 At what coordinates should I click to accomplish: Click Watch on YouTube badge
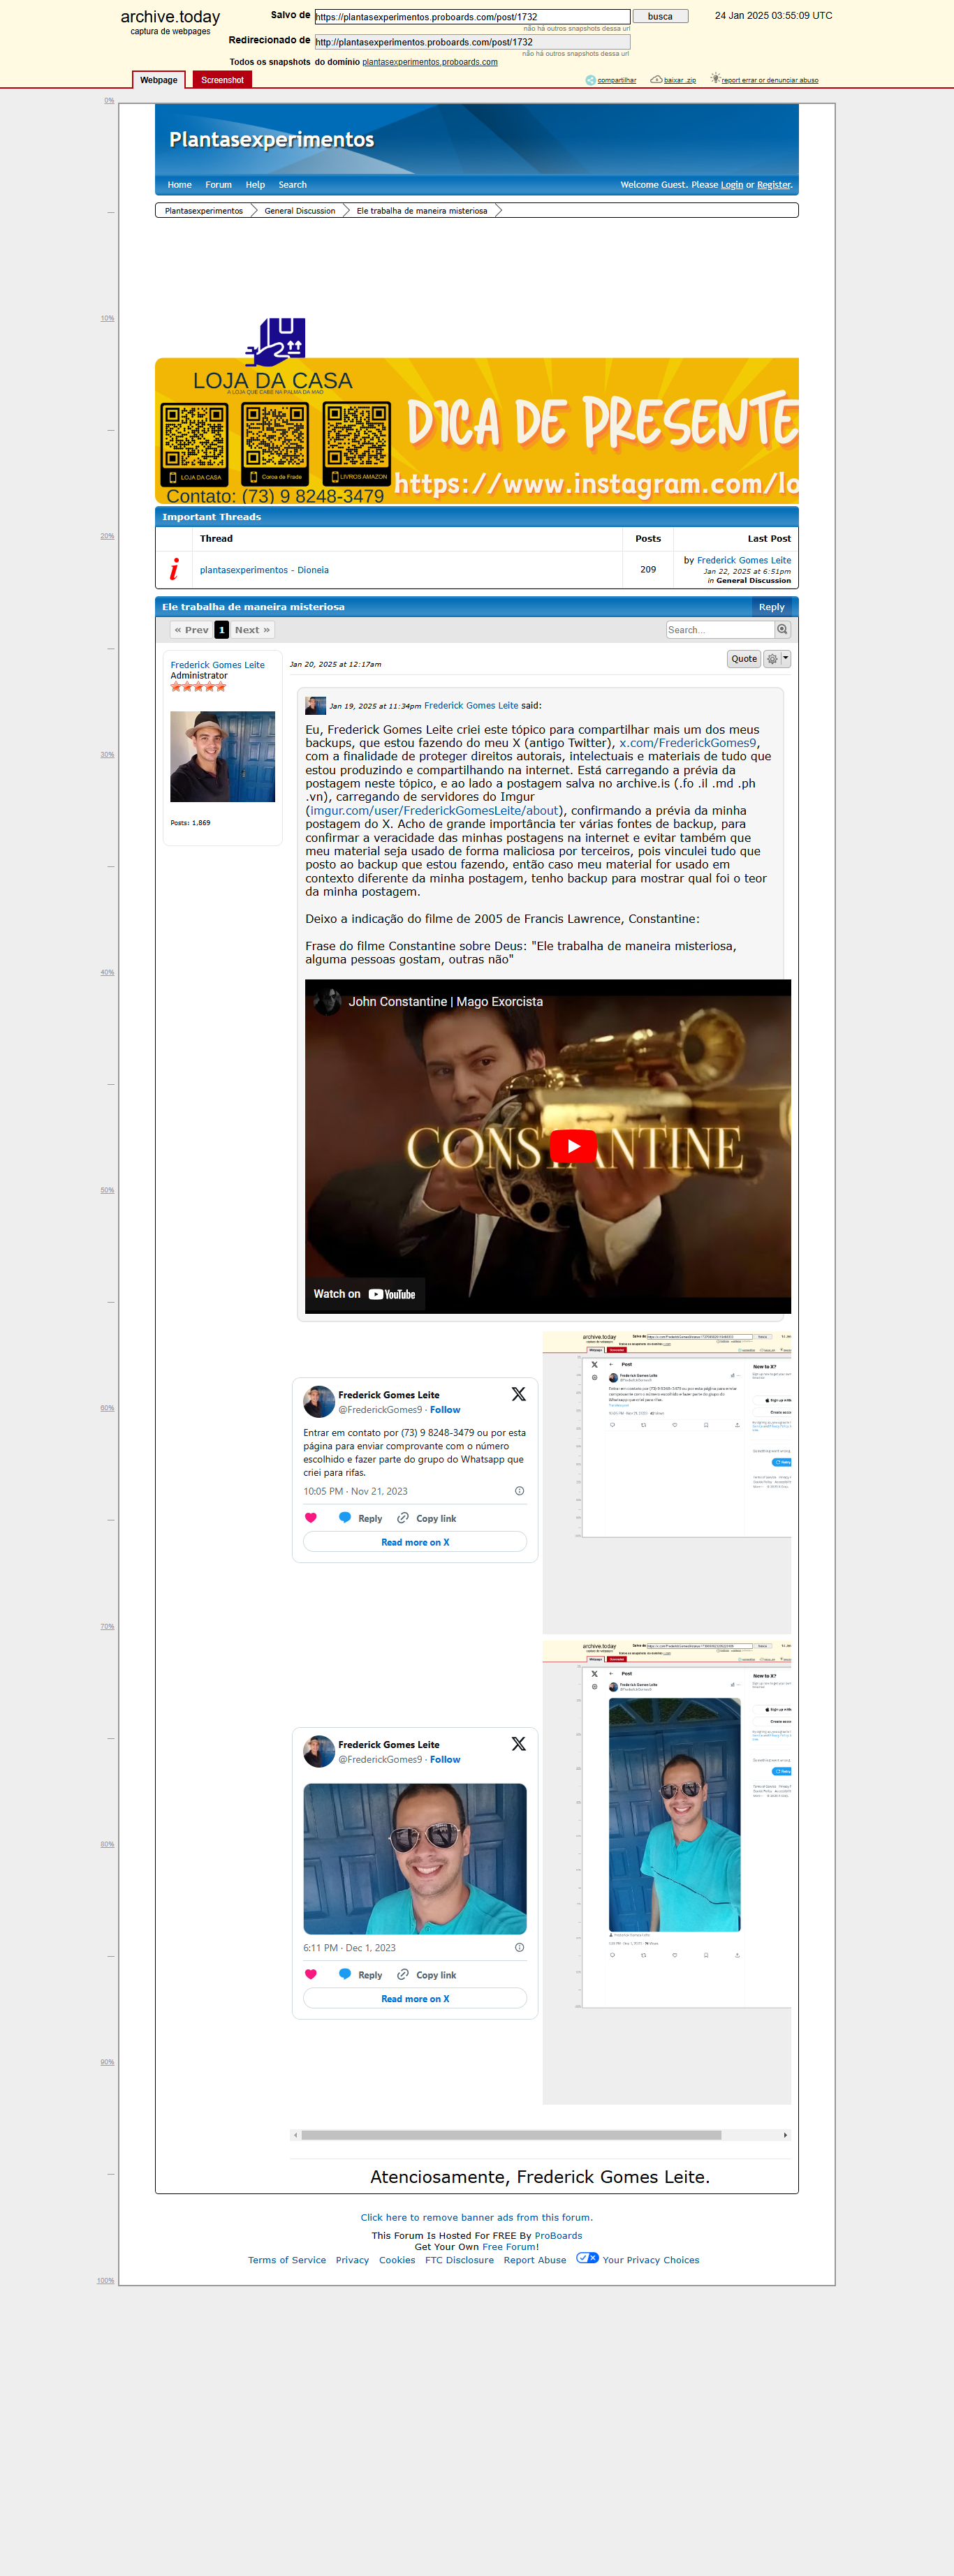pyautogui.click(x=364, y=1294)
